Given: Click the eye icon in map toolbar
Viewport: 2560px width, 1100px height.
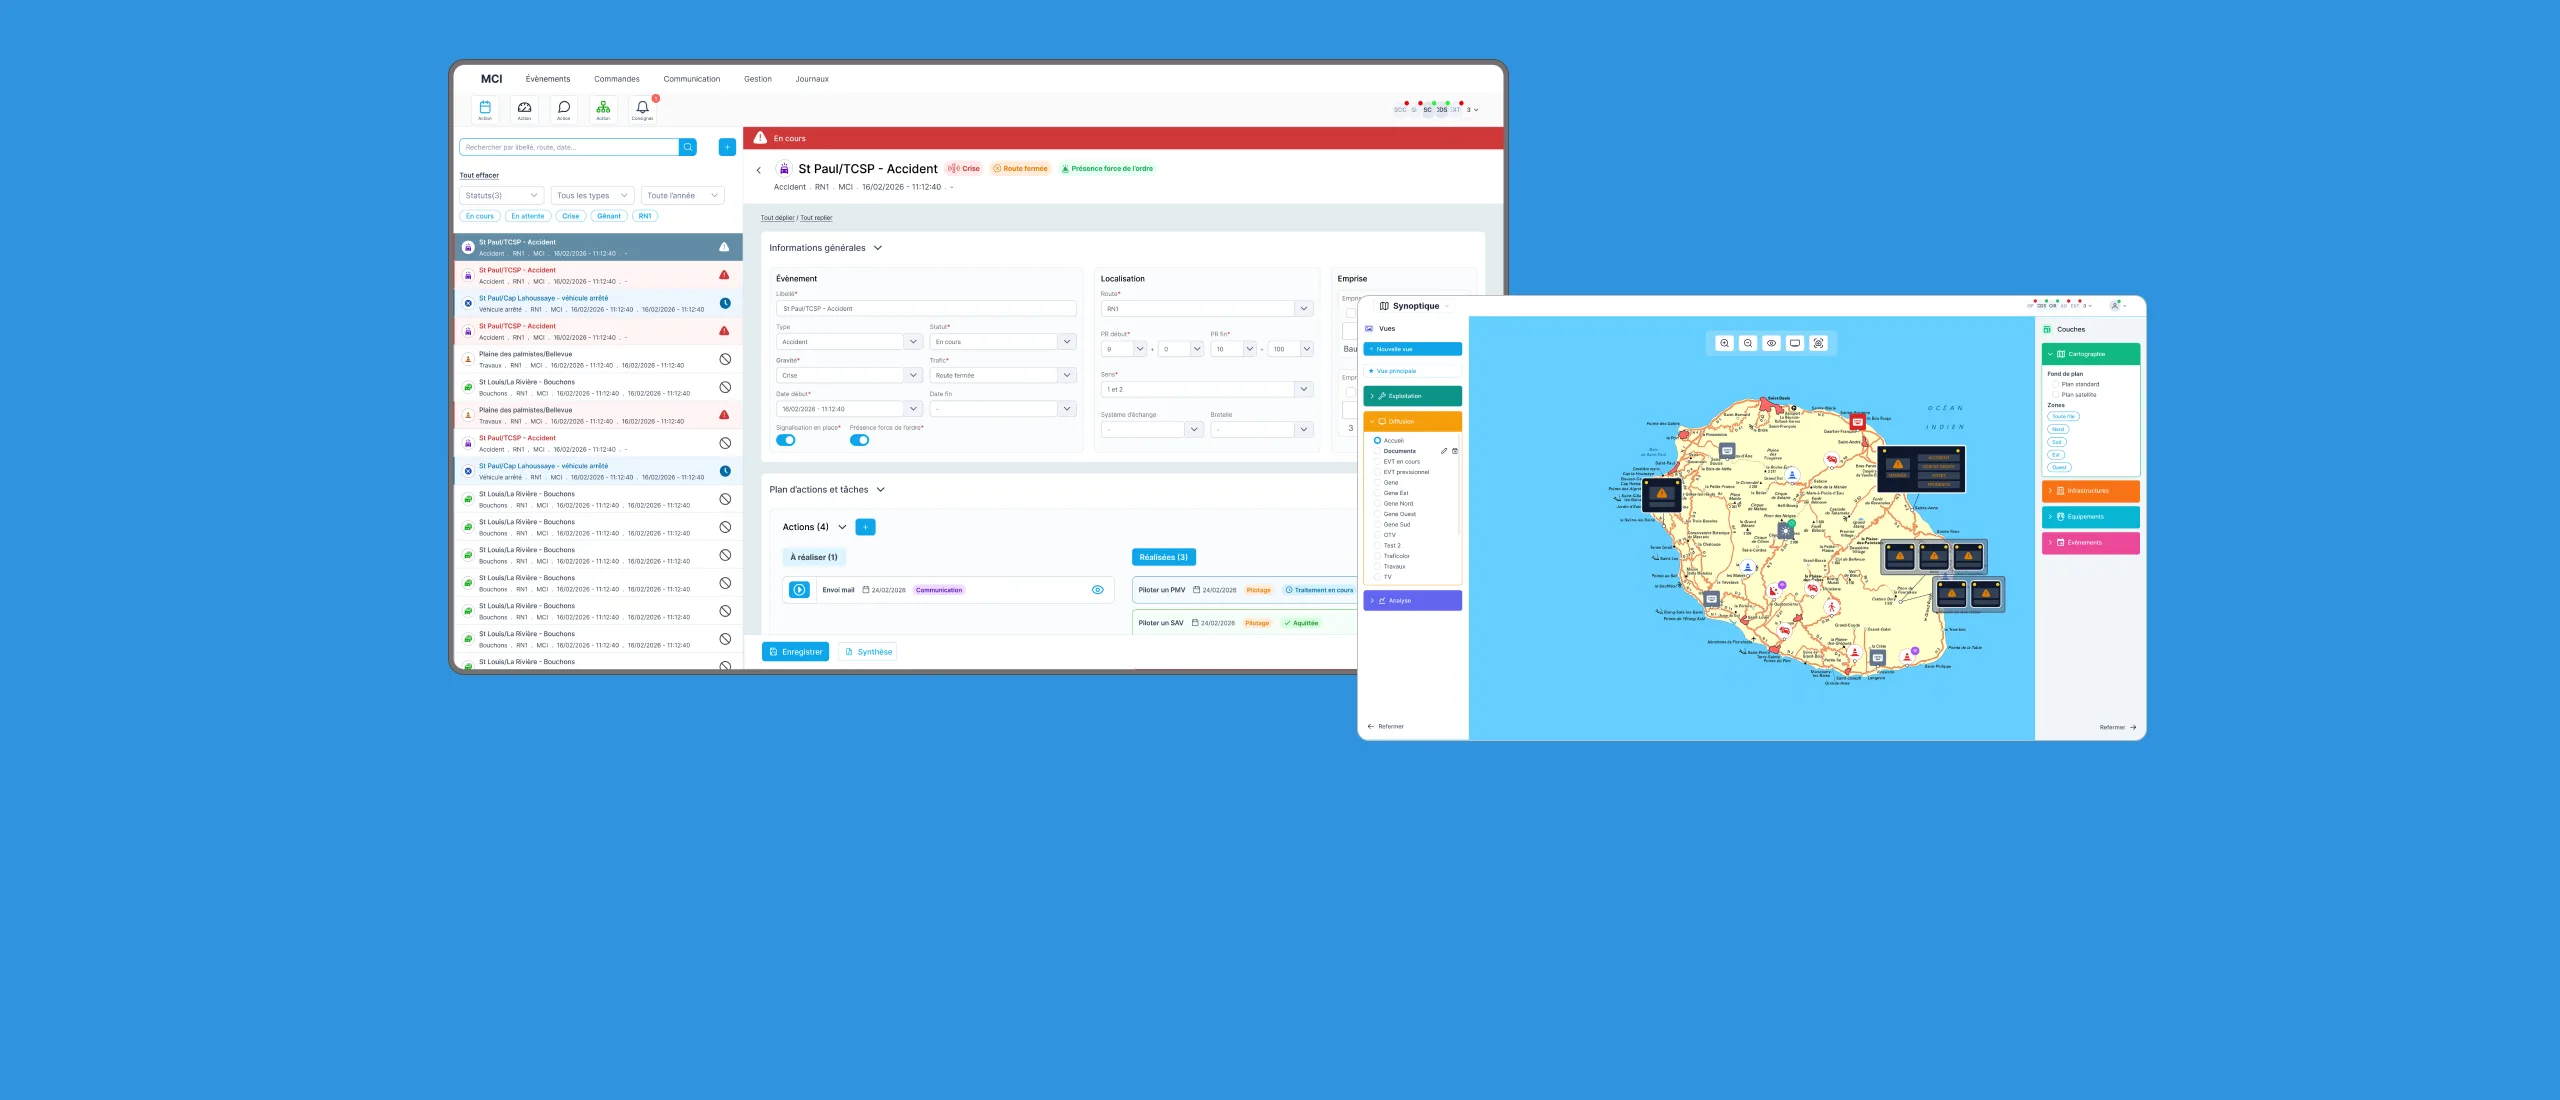Looking at the screenshot, I should [1771, 343].
